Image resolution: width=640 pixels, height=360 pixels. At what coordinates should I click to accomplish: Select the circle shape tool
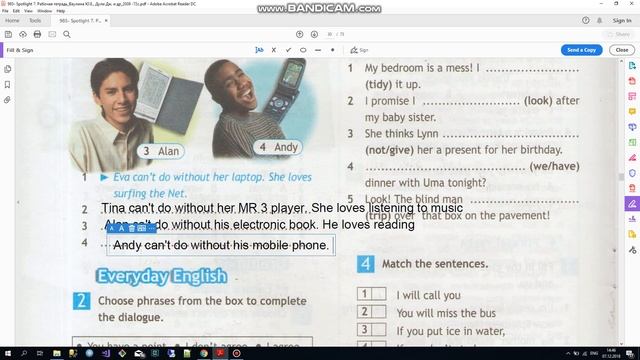pos(303,50)
